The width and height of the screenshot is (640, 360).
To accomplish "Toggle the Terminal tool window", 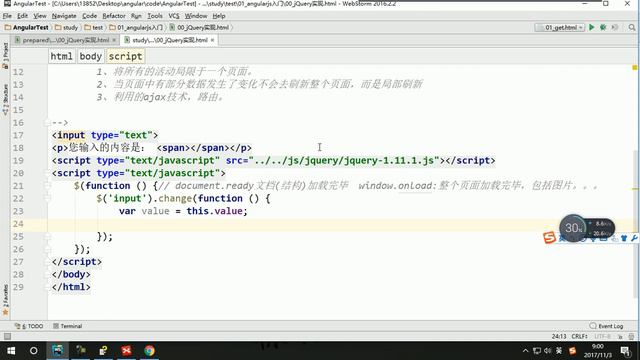I will tap(68, 326).
